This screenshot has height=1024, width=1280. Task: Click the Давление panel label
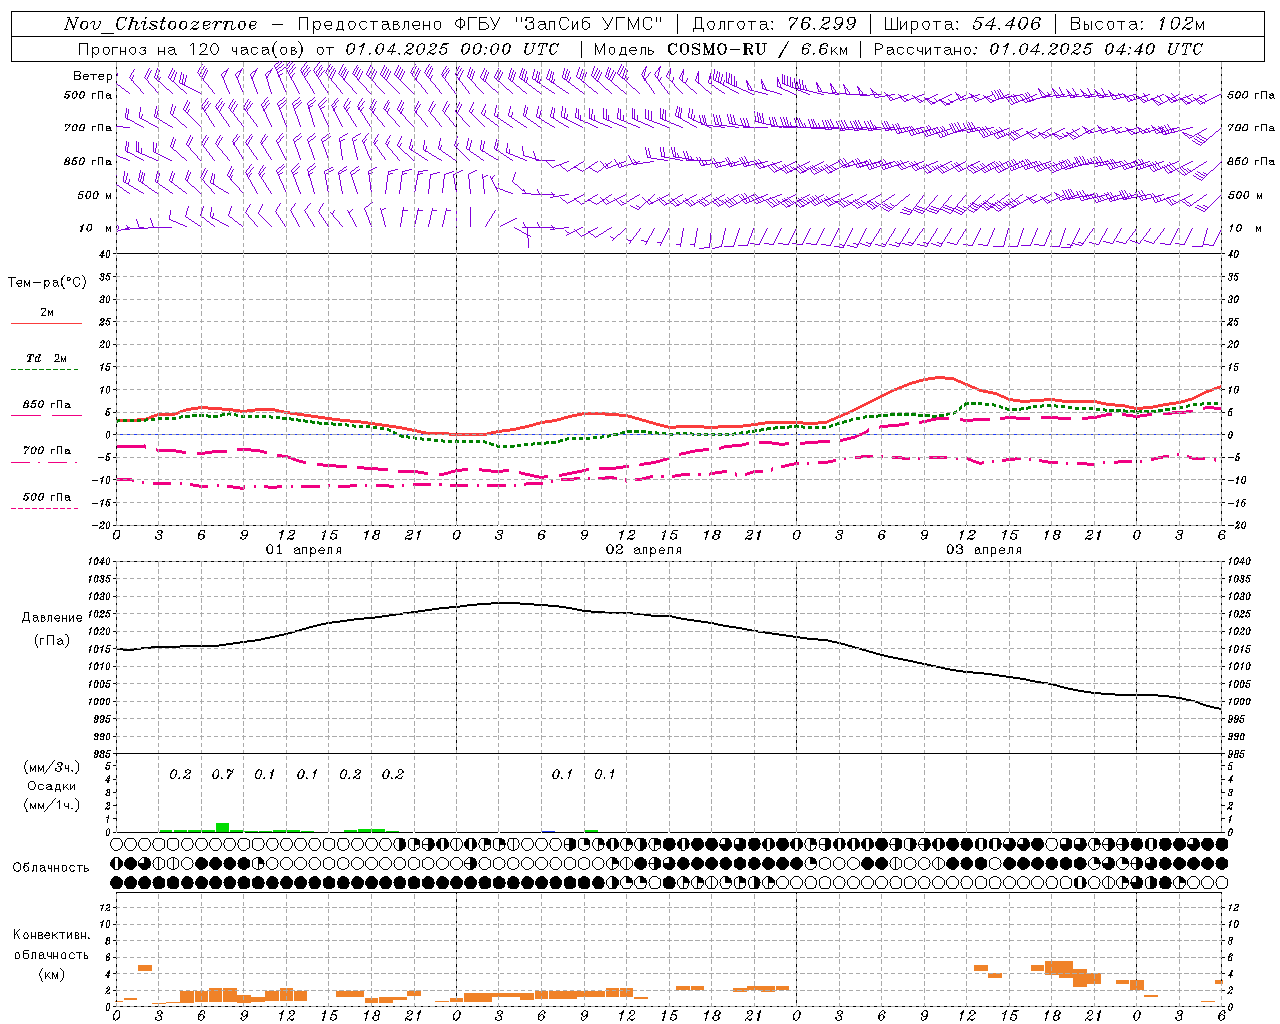pos(52,618)
